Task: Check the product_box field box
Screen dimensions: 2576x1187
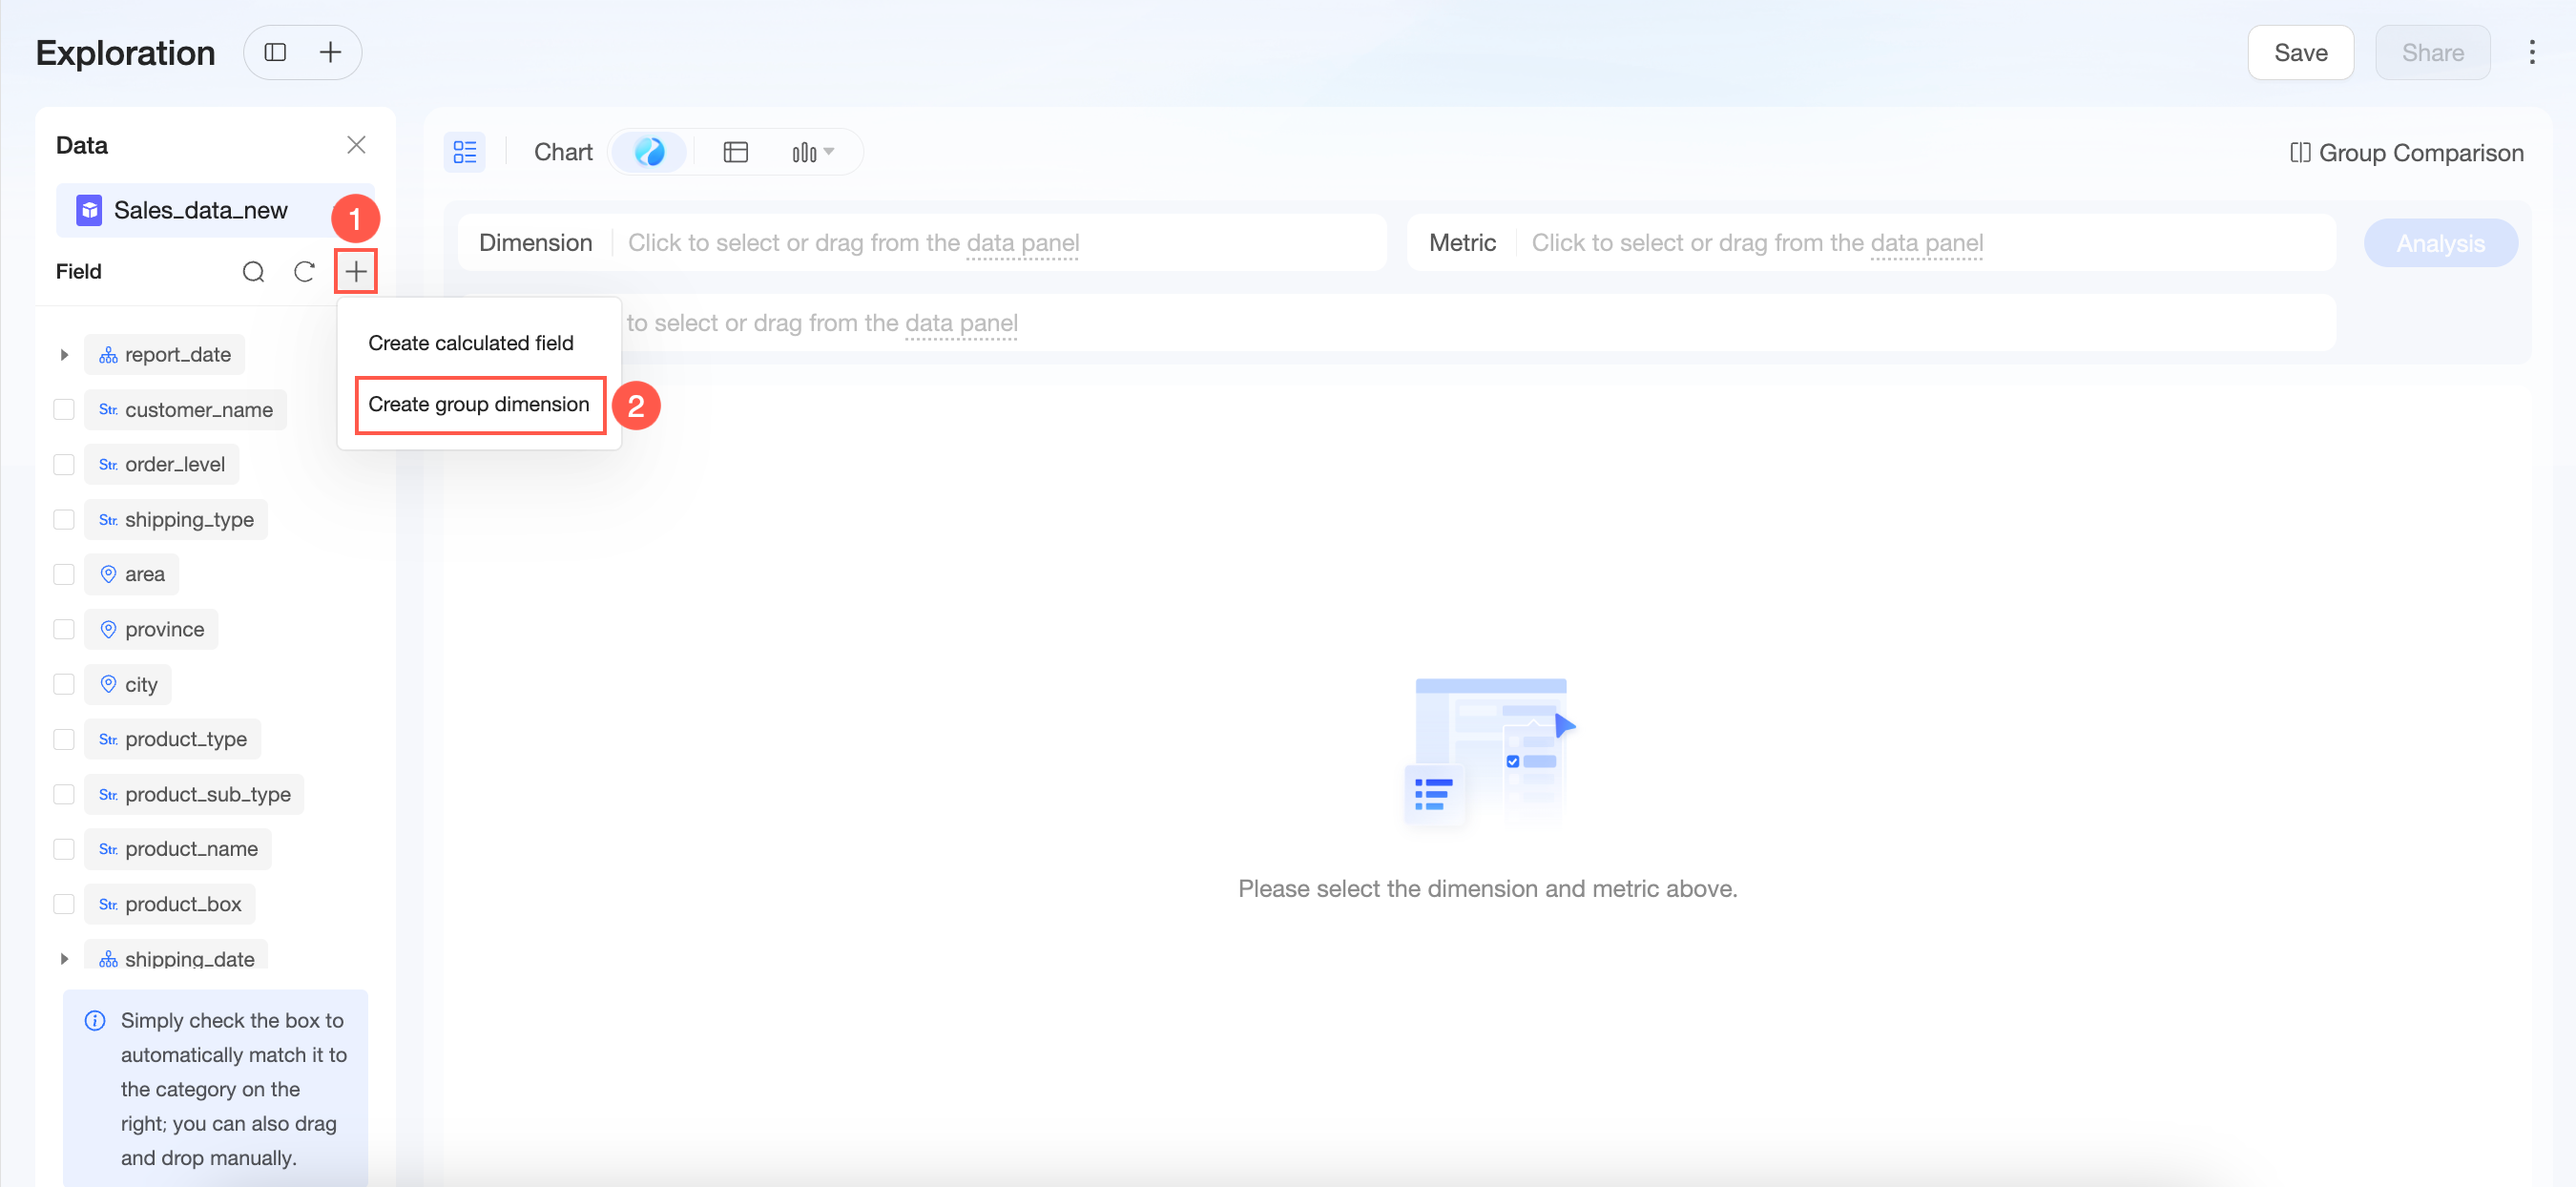Action: (64, 904)
